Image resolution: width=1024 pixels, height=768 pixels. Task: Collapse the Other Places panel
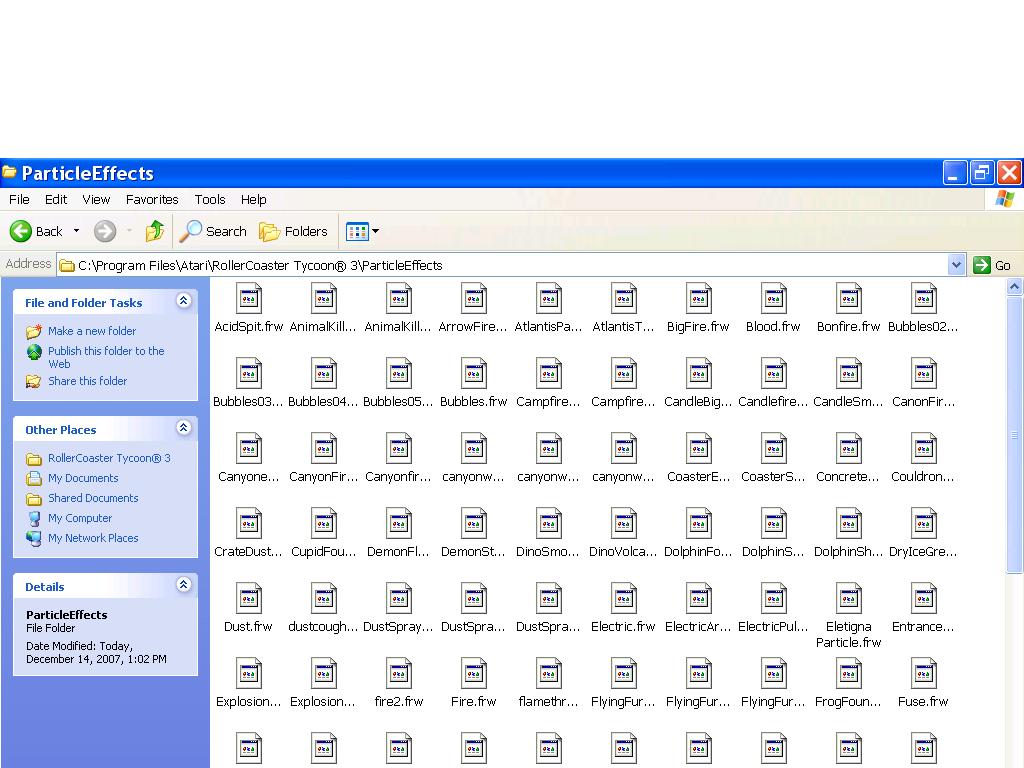click(183, 428)
